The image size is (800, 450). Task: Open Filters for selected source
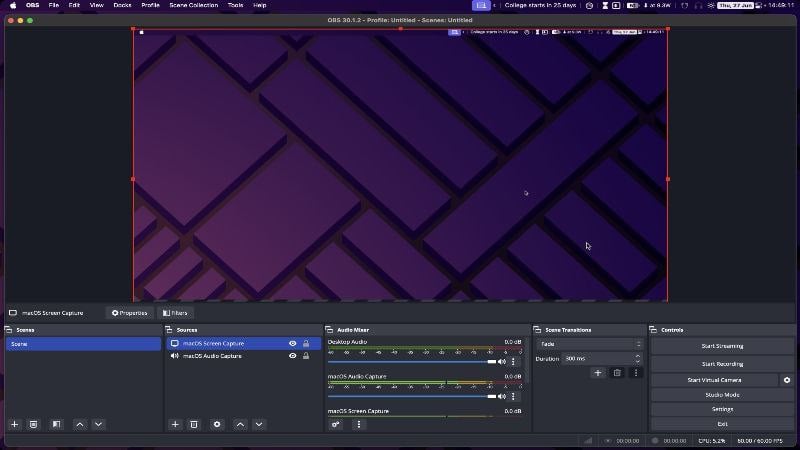coord(175,313)
